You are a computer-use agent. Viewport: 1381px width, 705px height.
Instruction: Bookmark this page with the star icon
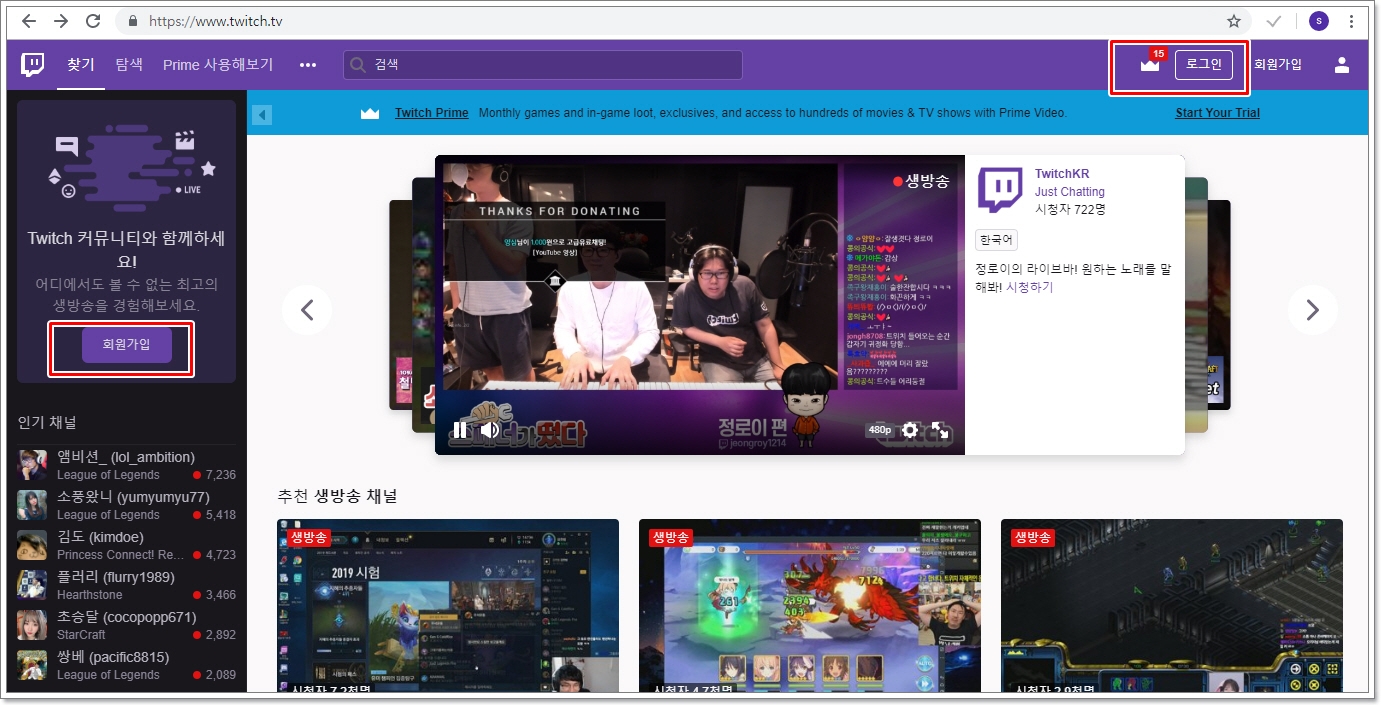pyautogui.click(x=1234, y=21)
